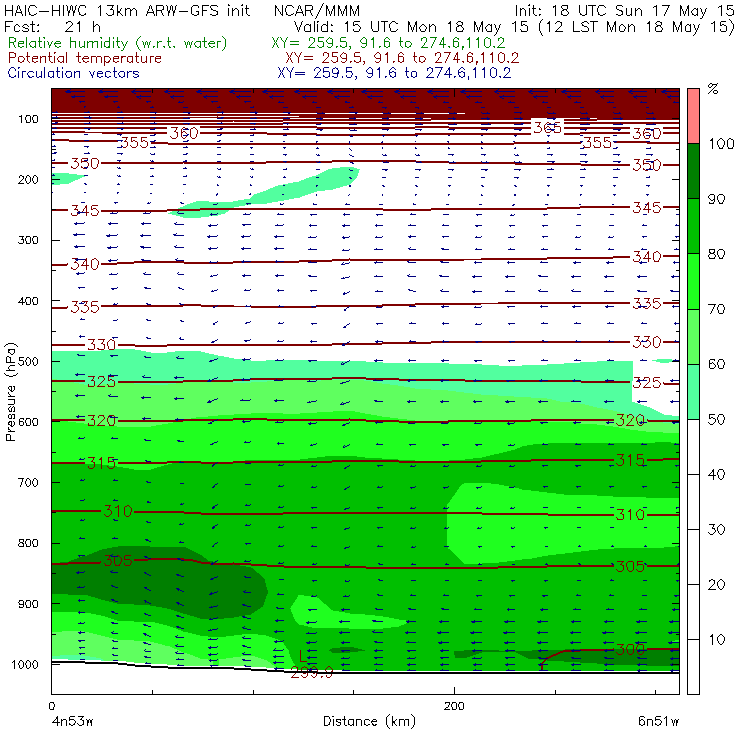Viewport: 740px width, 740px height.
Task: Click the '%' unit label above colorbar
Action: pos(713,89)
